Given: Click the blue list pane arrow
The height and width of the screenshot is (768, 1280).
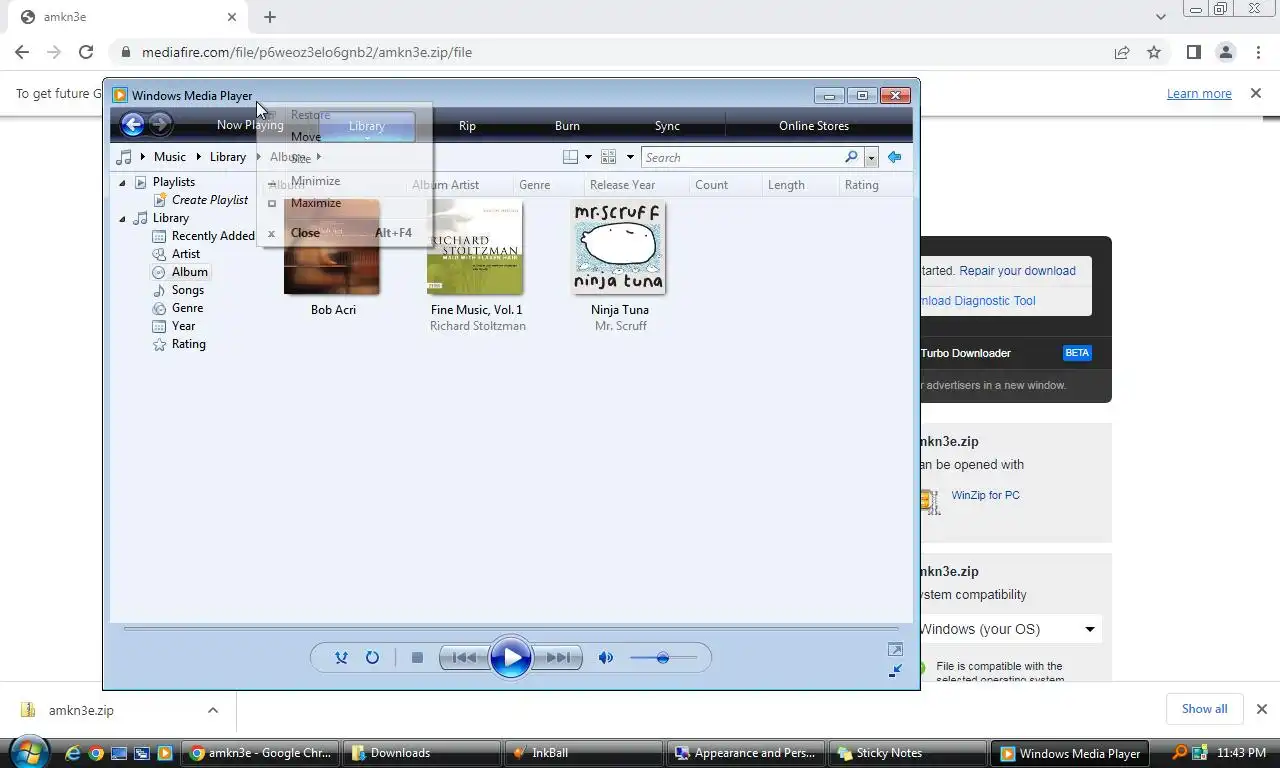Looking at the screenshot, I should 894,157.
